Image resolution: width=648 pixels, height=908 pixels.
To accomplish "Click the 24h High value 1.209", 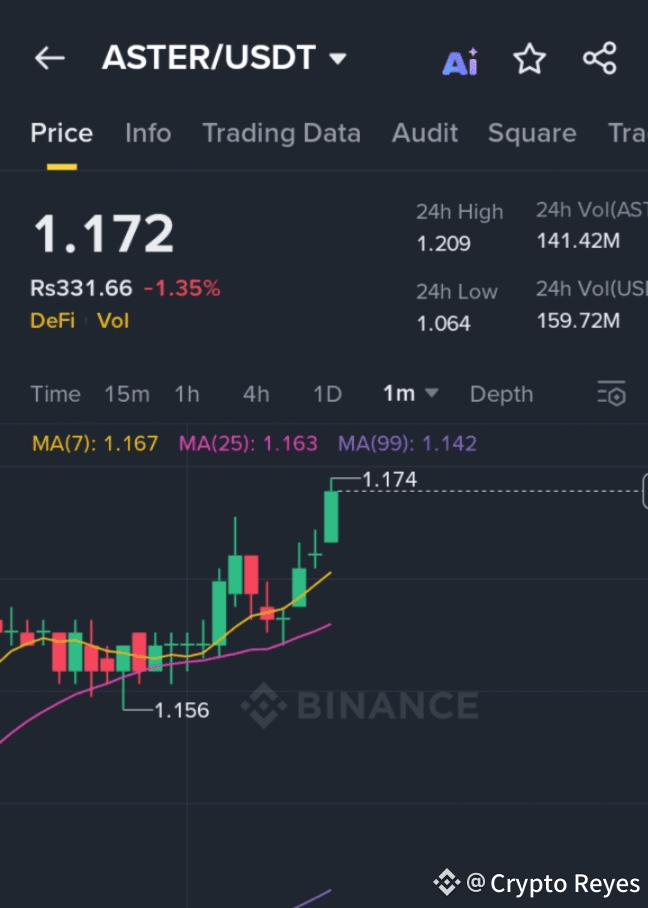I will (444, 243).
